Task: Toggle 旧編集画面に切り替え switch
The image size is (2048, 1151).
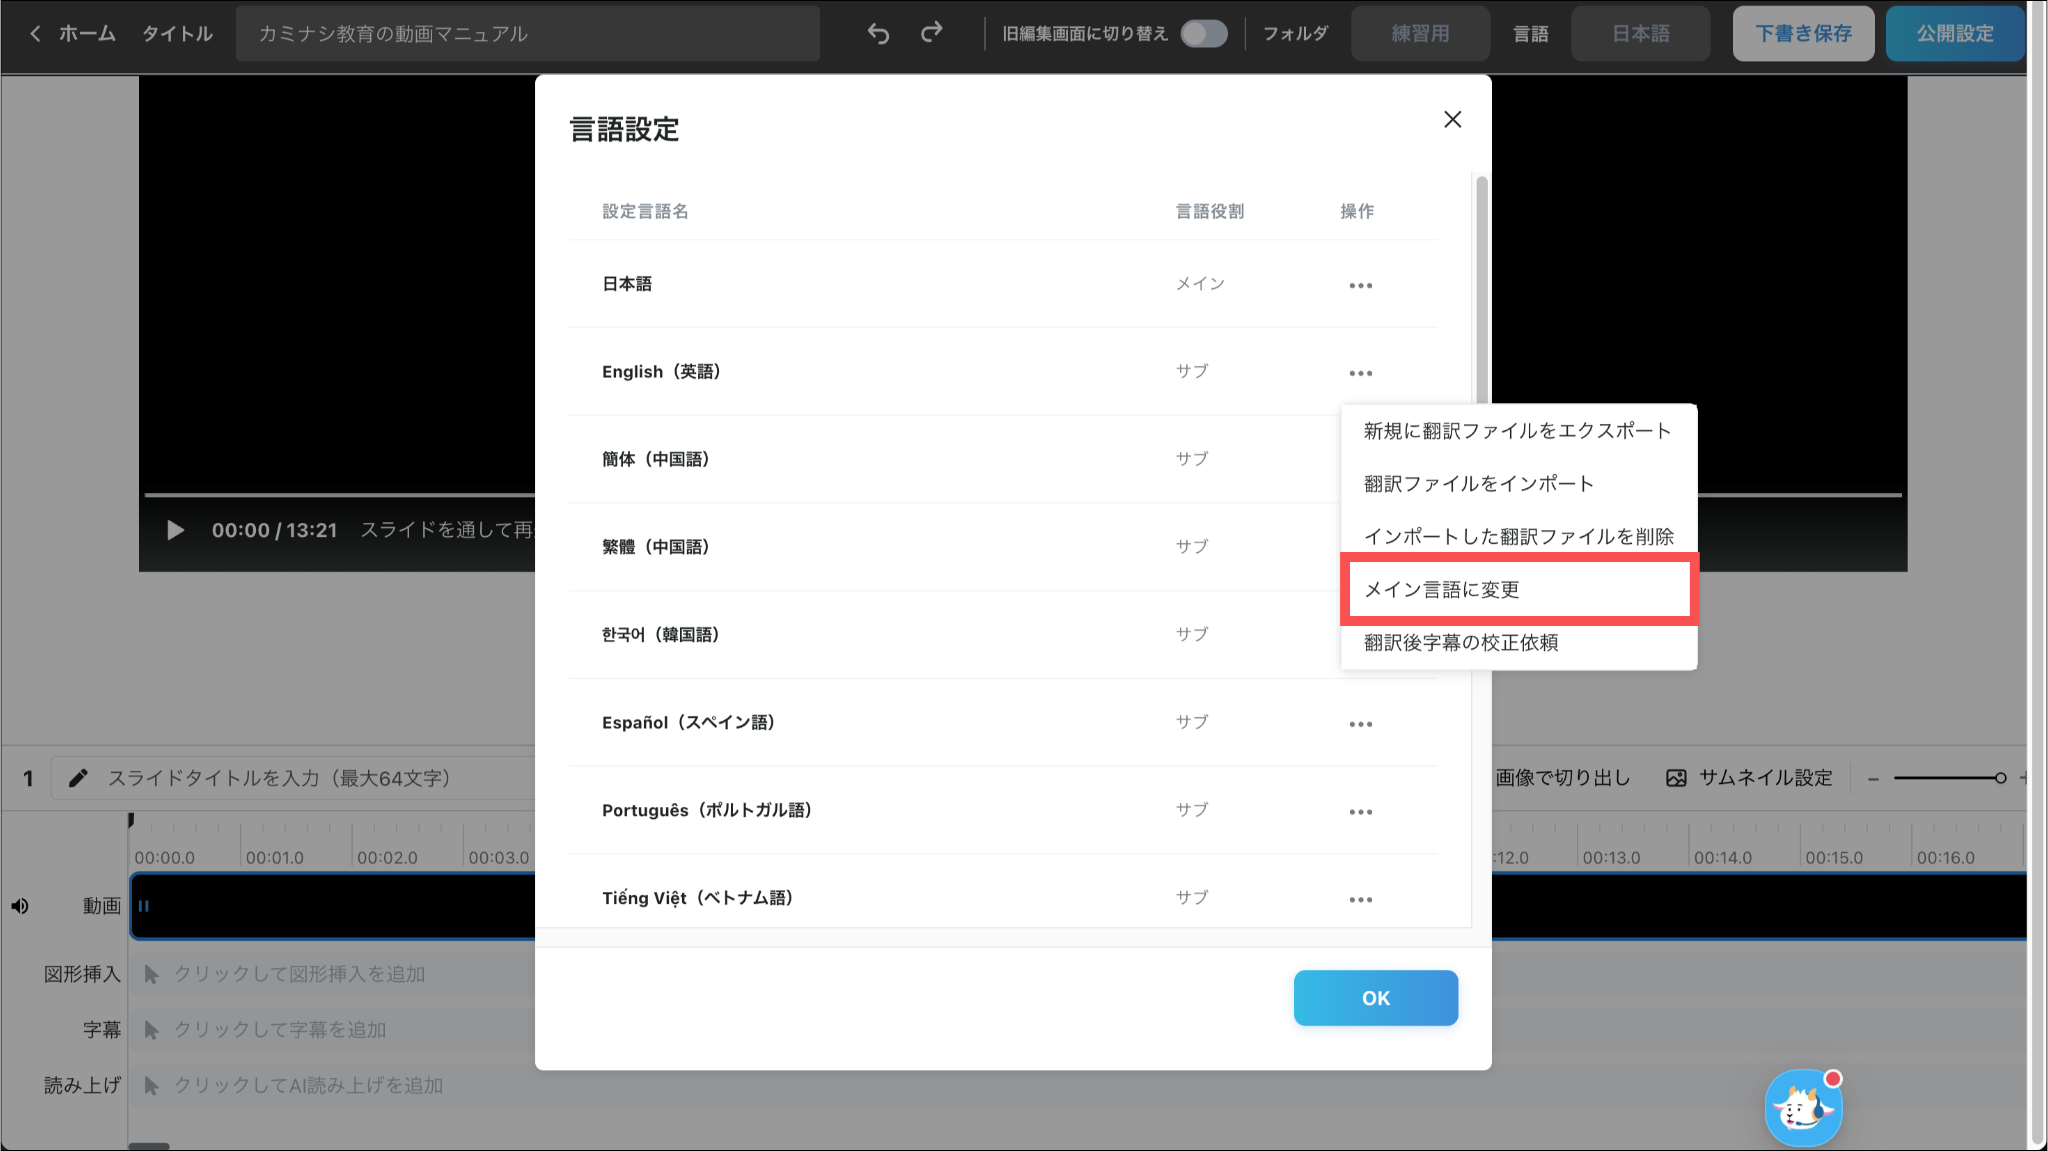Action: coord(1203,34)
